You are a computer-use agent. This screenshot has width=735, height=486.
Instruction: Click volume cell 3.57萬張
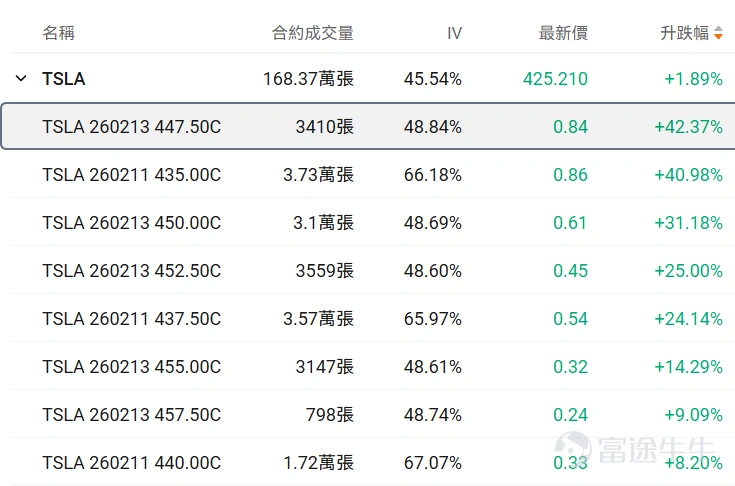(318, 319)
